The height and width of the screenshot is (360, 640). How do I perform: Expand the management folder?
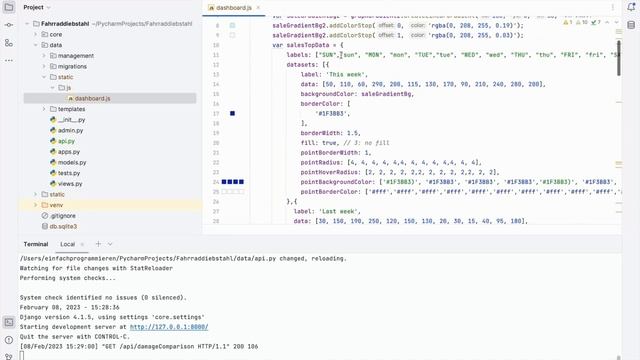(44, 56)
